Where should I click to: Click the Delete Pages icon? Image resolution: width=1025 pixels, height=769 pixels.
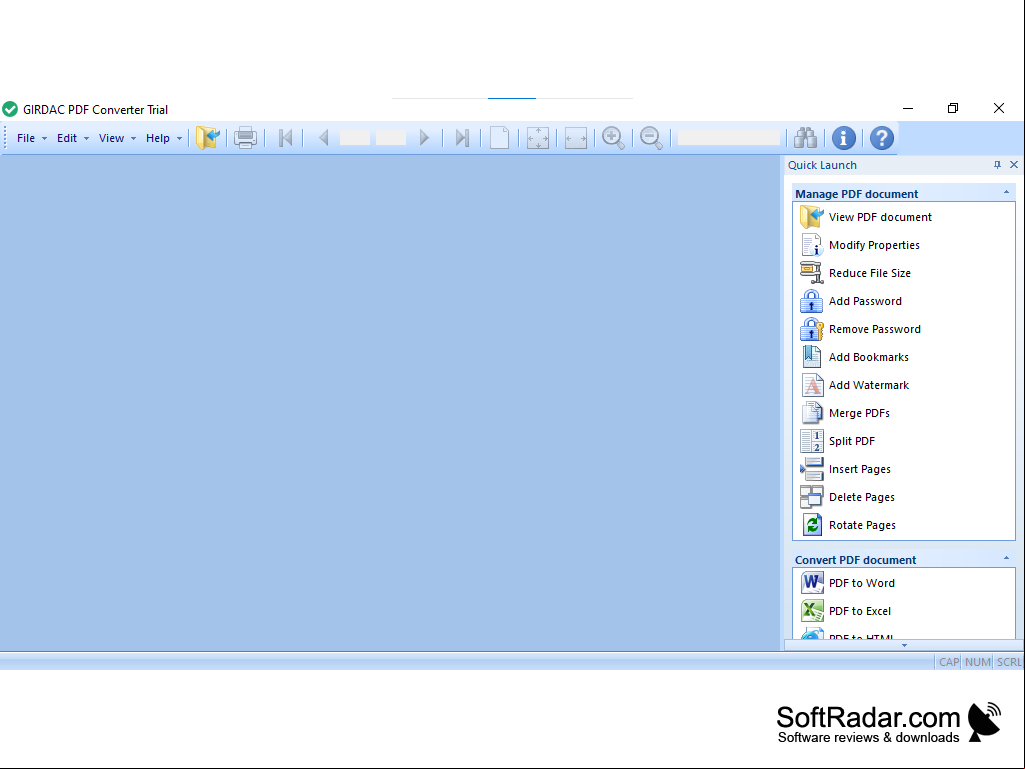click(811, 498)
